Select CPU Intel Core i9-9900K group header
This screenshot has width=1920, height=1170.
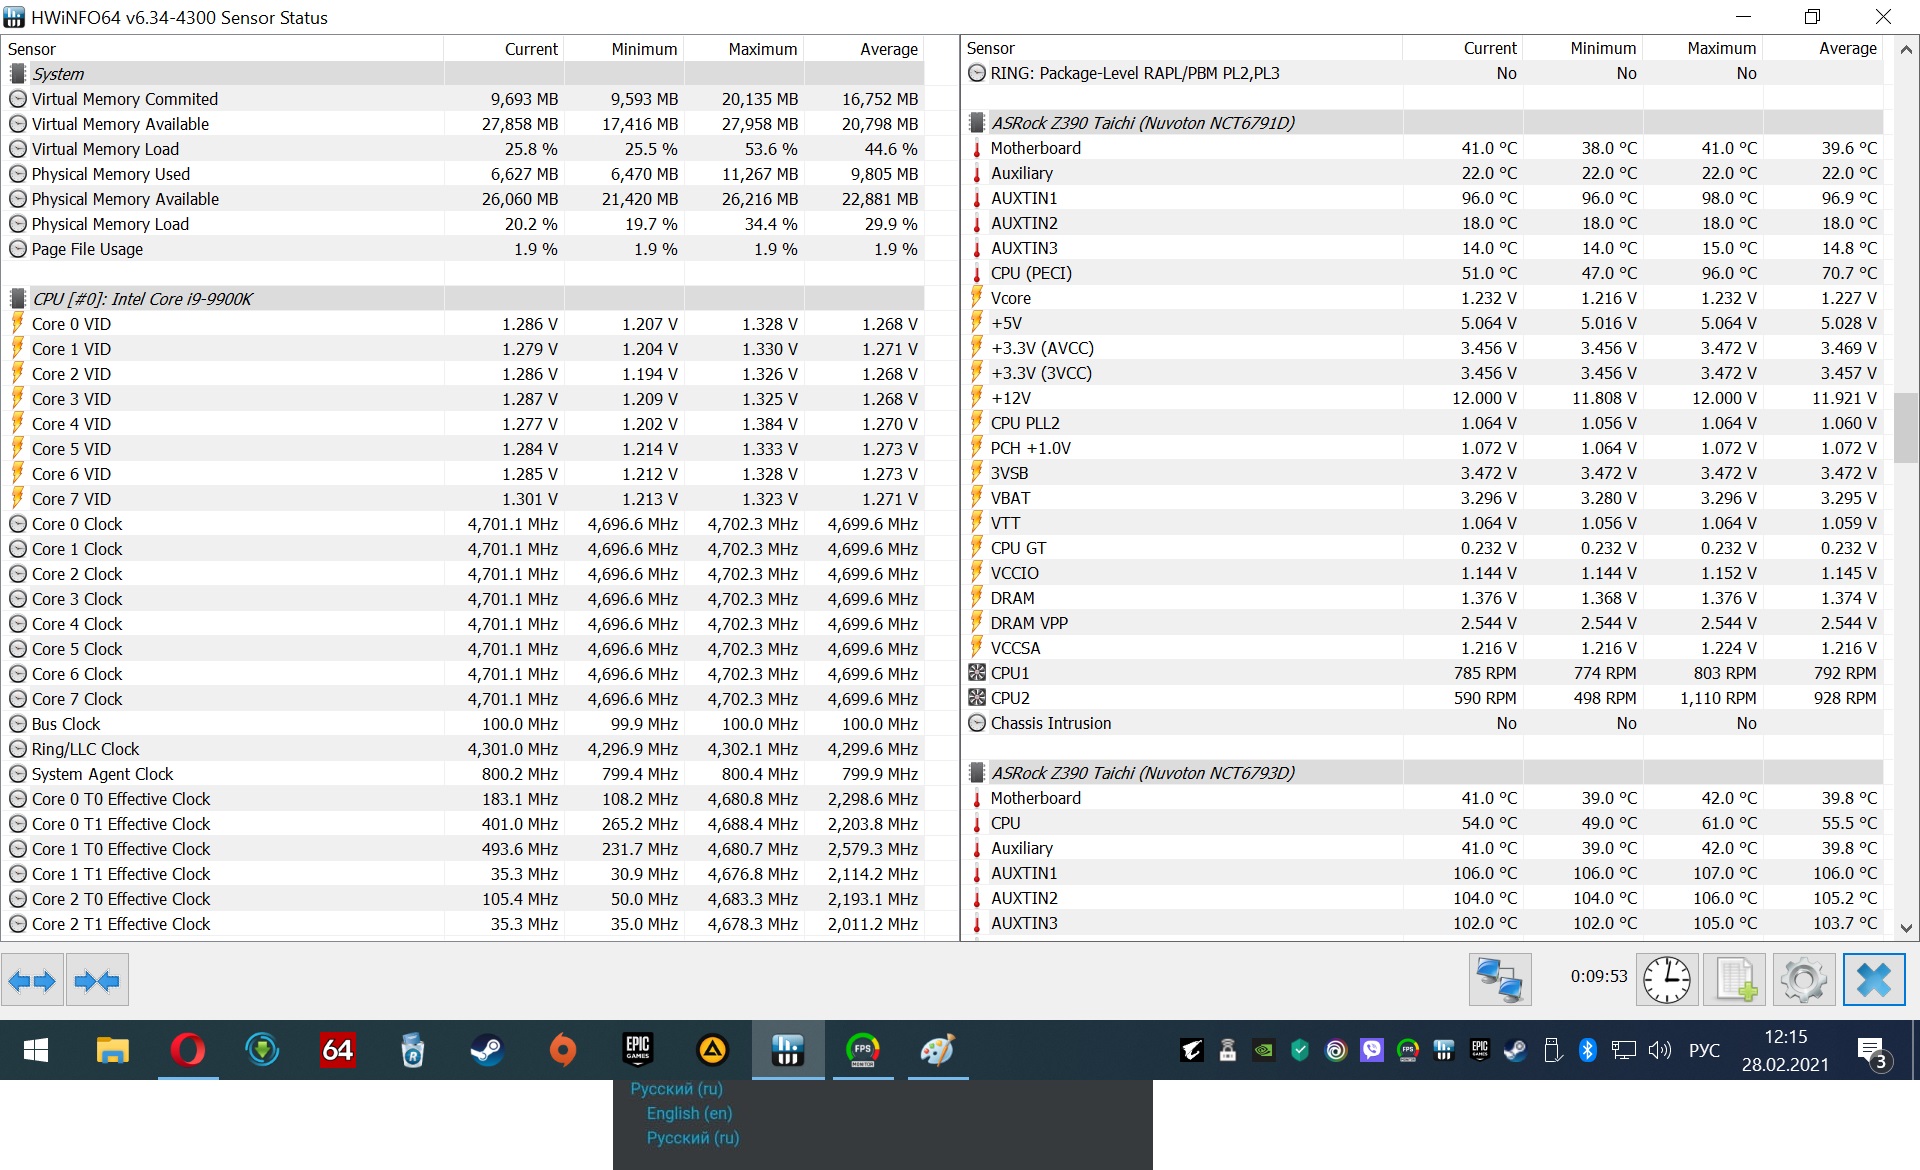[142, 299]
